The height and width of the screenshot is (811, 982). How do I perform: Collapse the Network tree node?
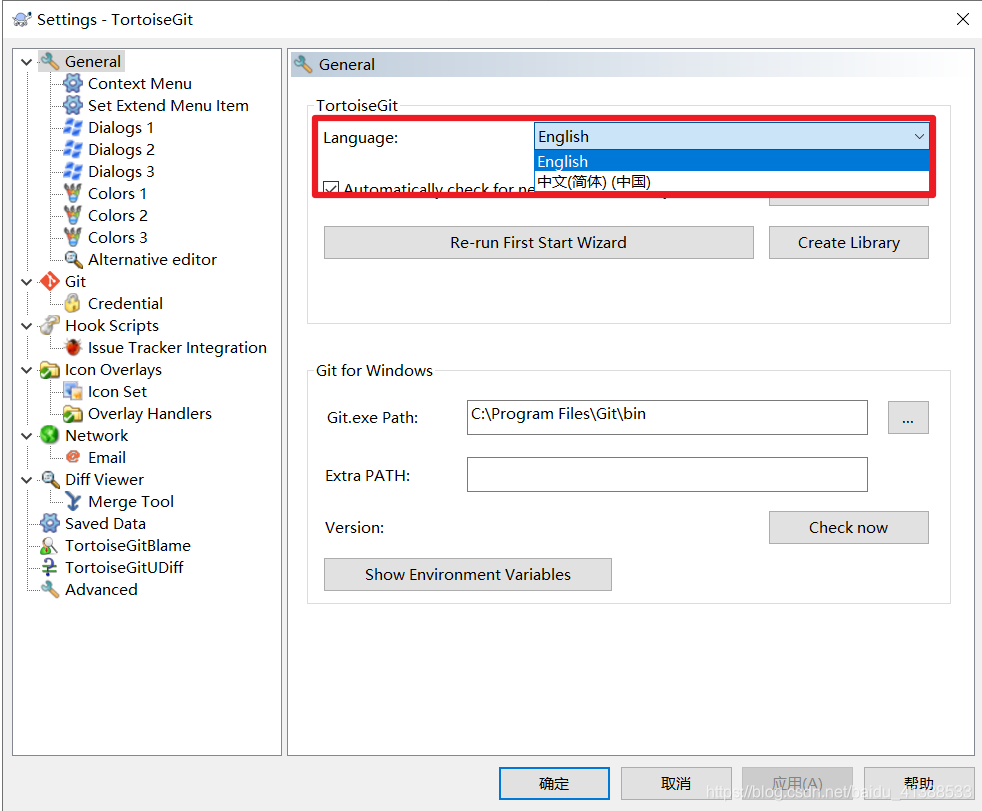26,436
